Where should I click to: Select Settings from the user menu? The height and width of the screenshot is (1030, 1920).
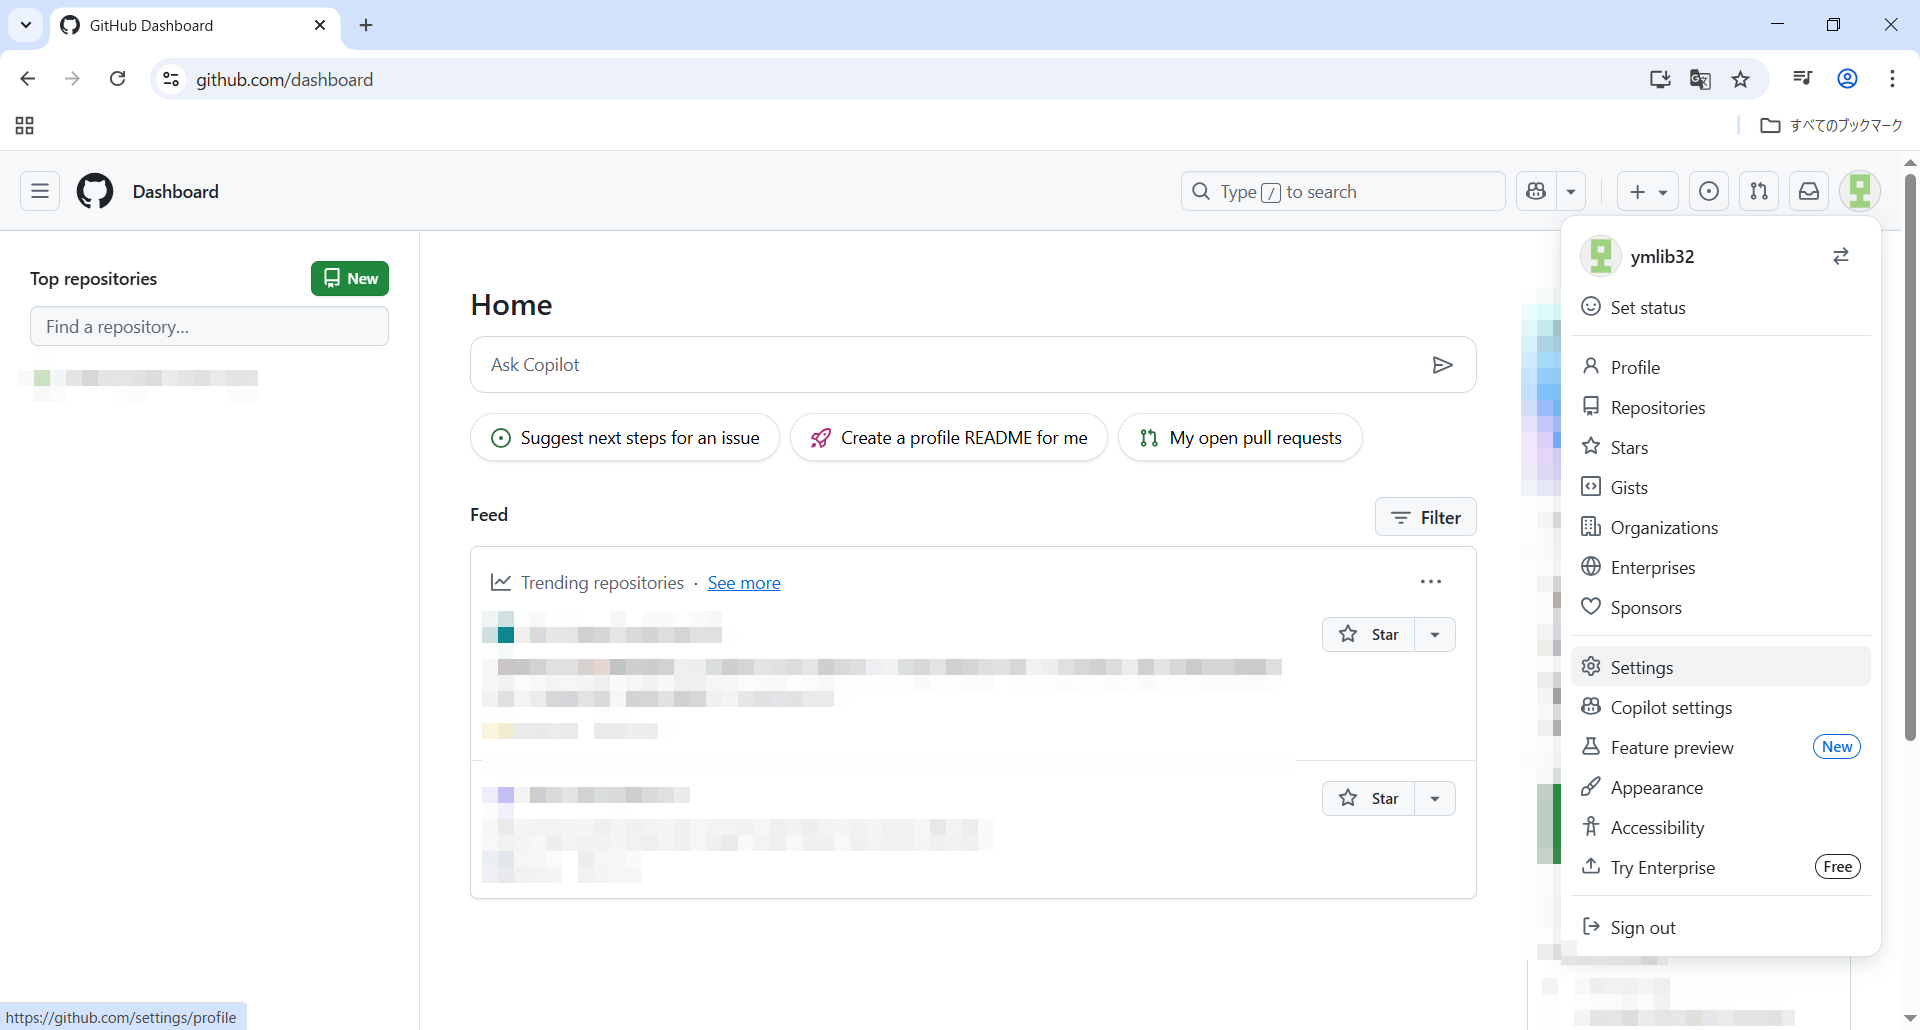point(1641,667)
